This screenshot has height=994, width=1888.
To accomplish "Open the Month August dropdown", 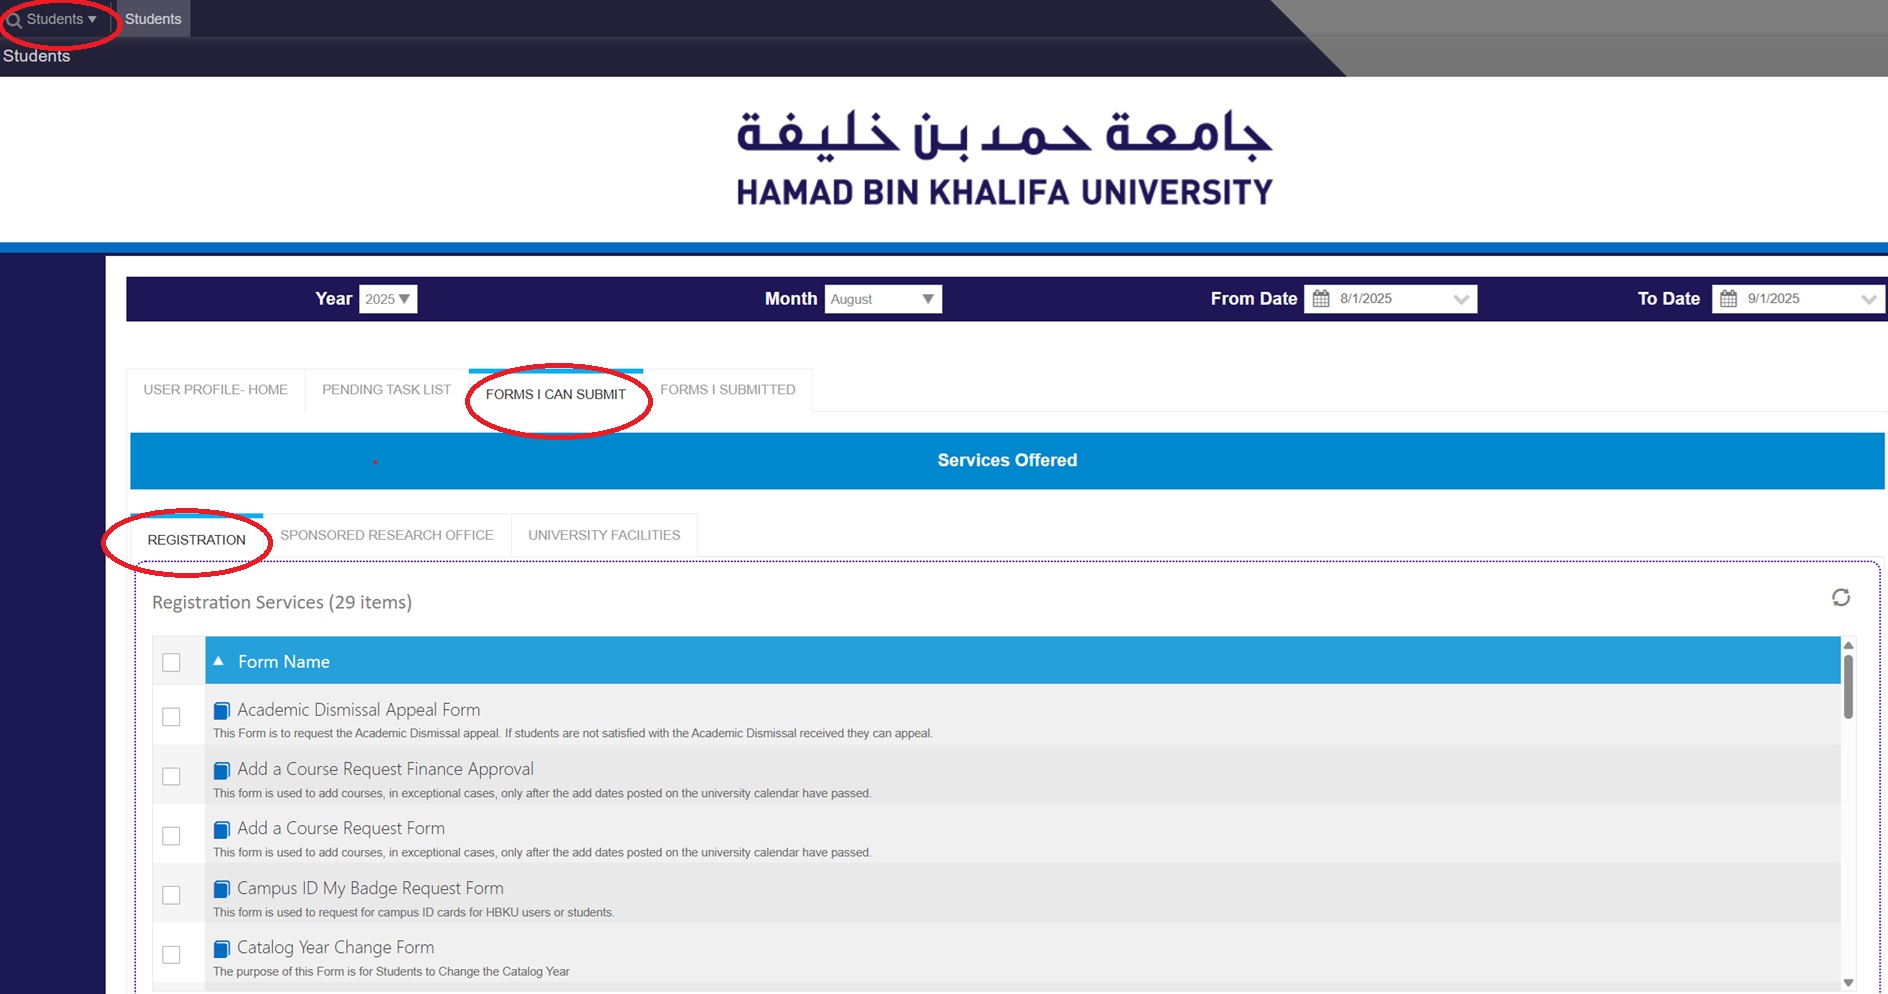I will (x=883, y=299).
